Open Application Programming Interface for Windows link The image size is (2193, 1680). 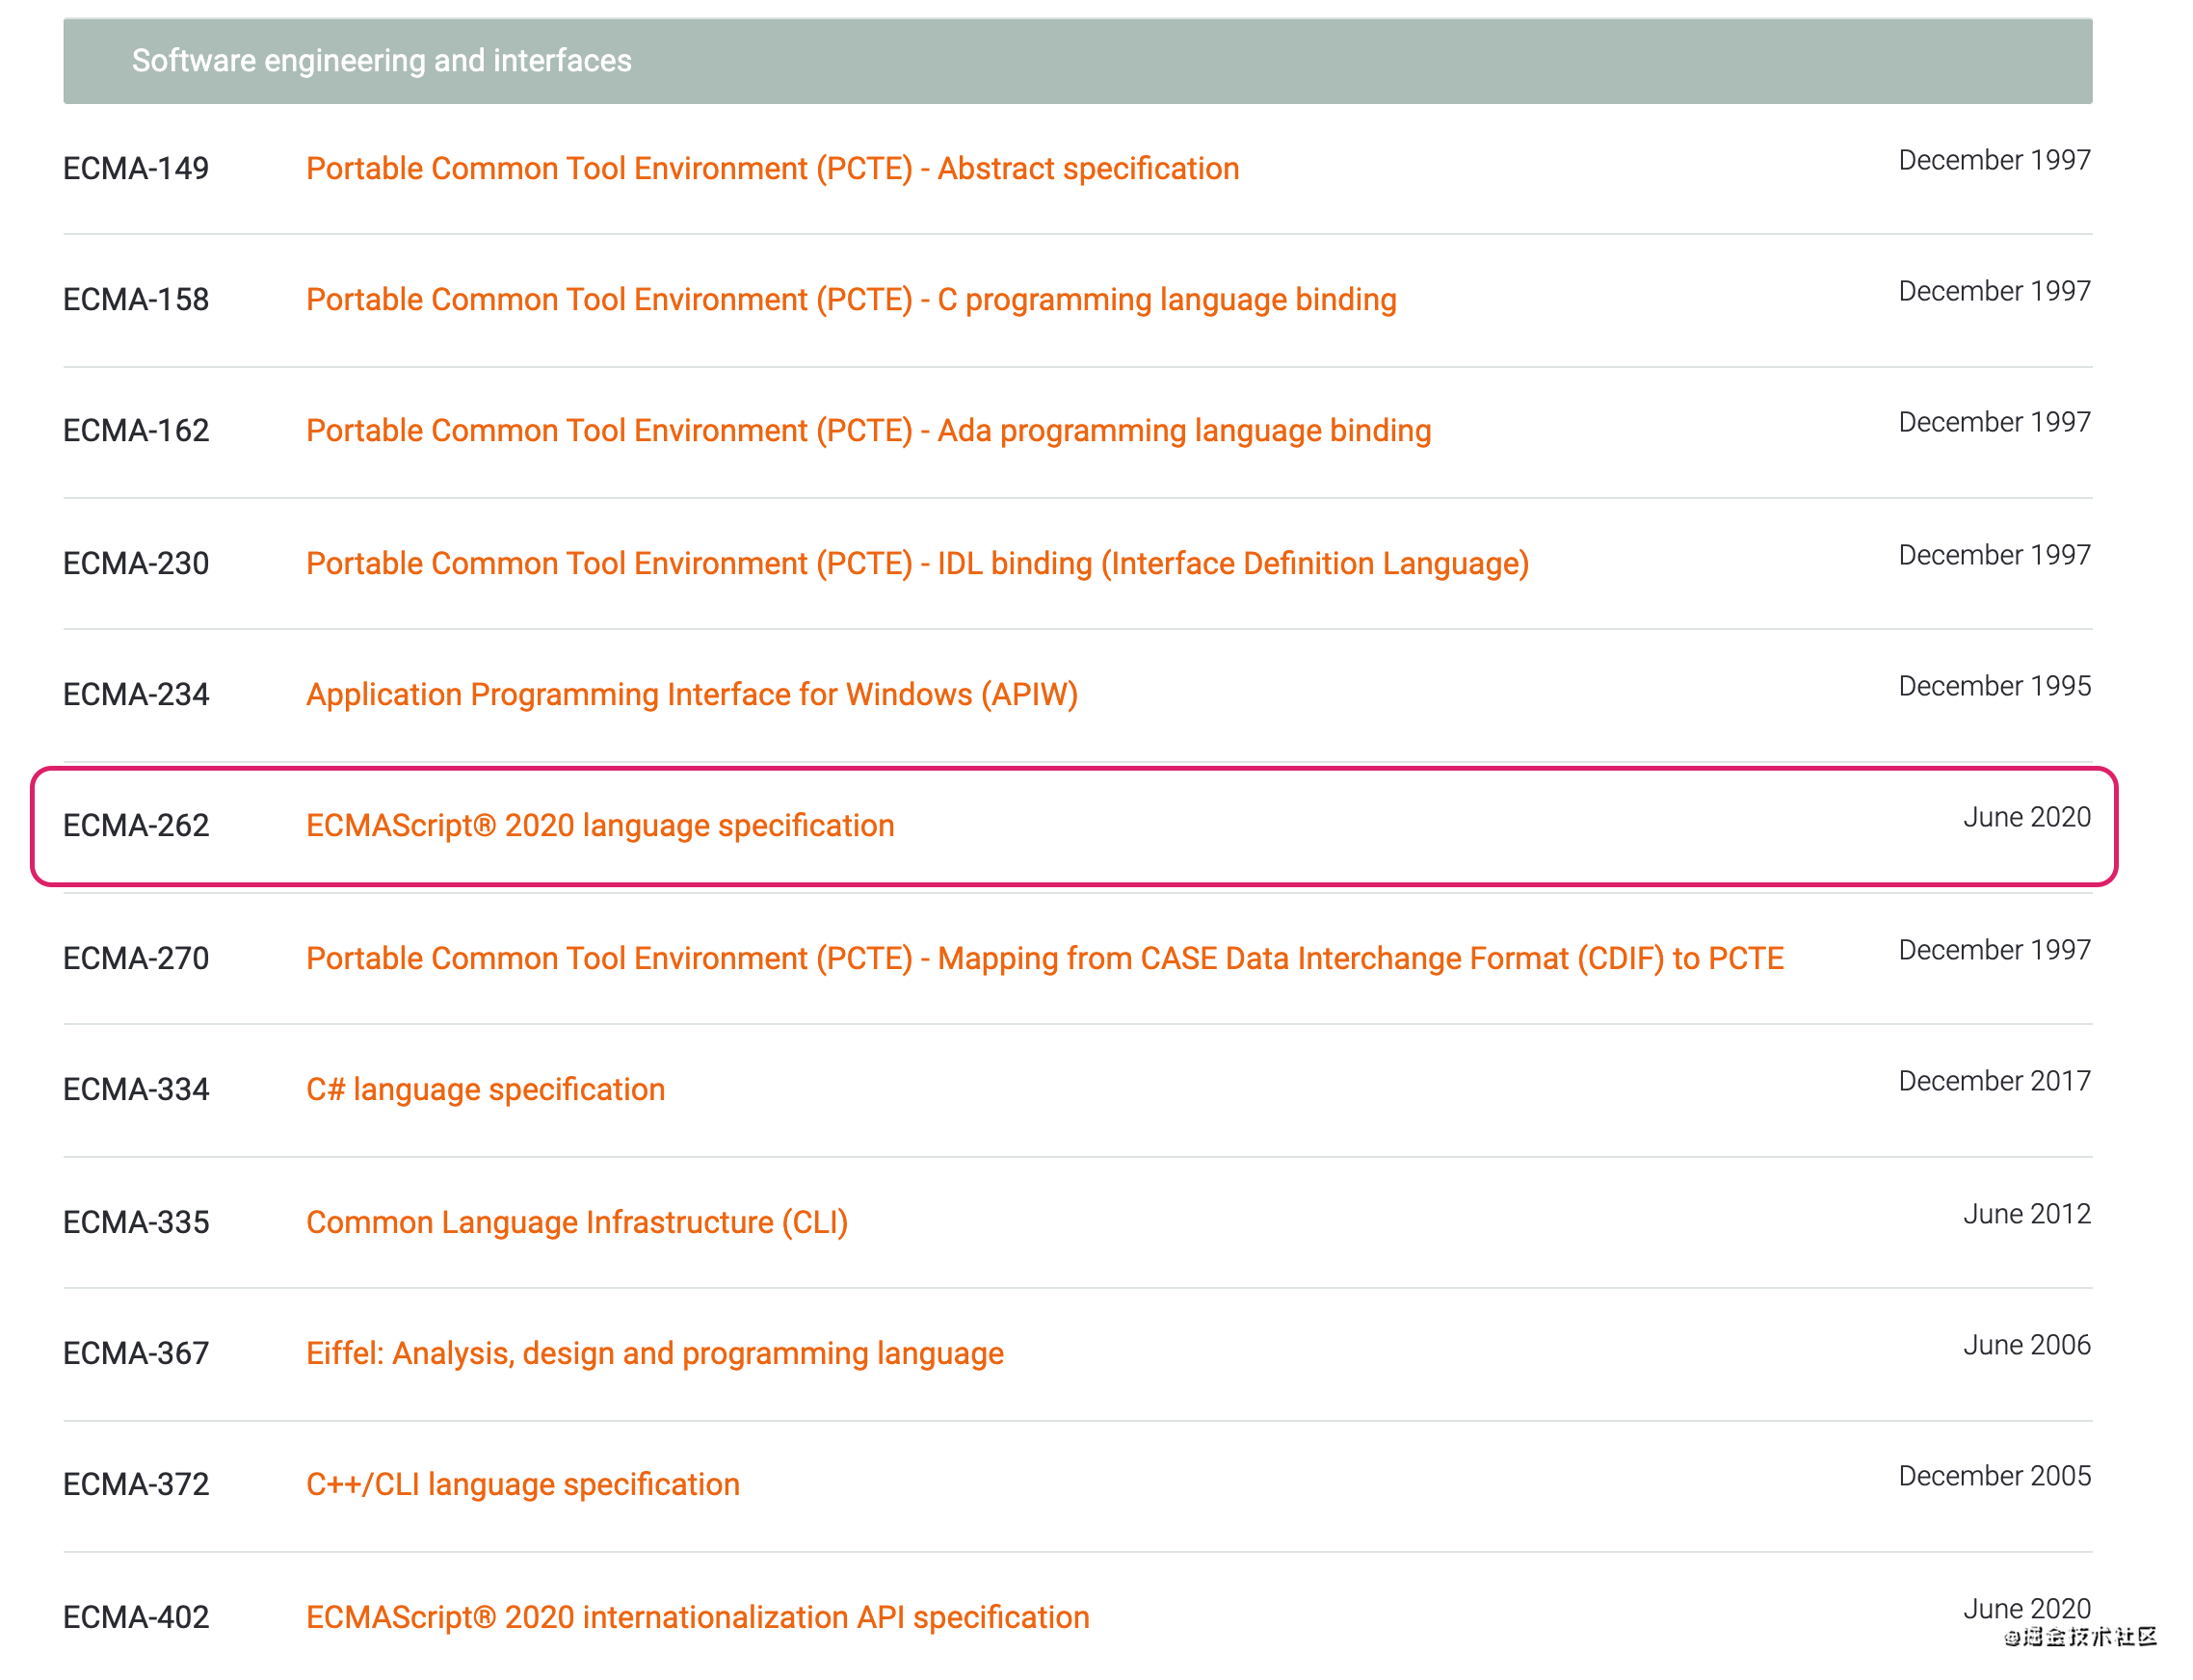click(692, 694)
